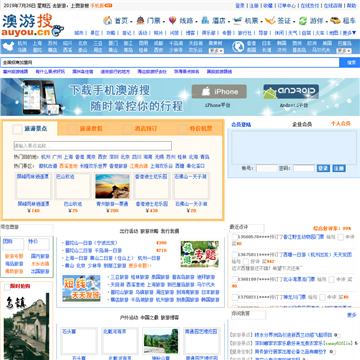Viewport: 360px width, 360px height.
Task: Select 线路 hot-air balloon navigation icon
Action: [173, 21]
